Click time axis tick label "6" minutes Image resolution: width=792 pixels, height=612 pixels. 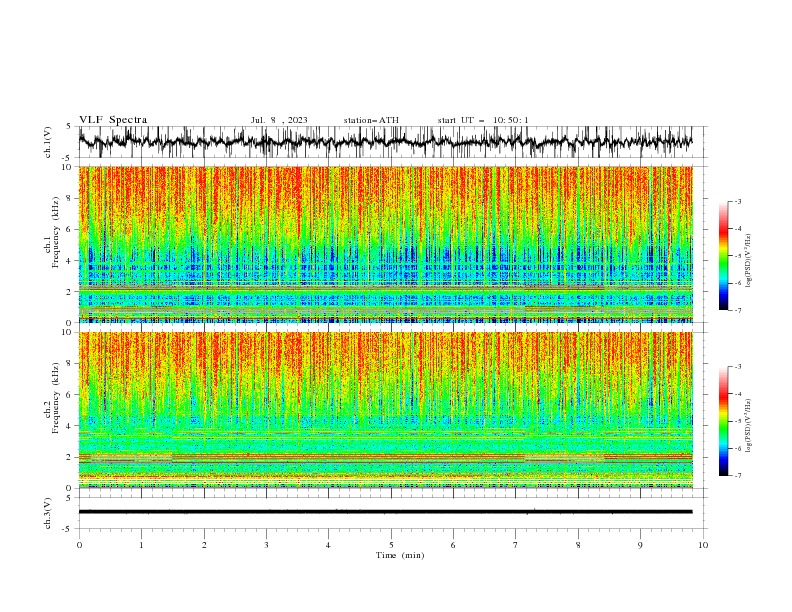point(453,545)
